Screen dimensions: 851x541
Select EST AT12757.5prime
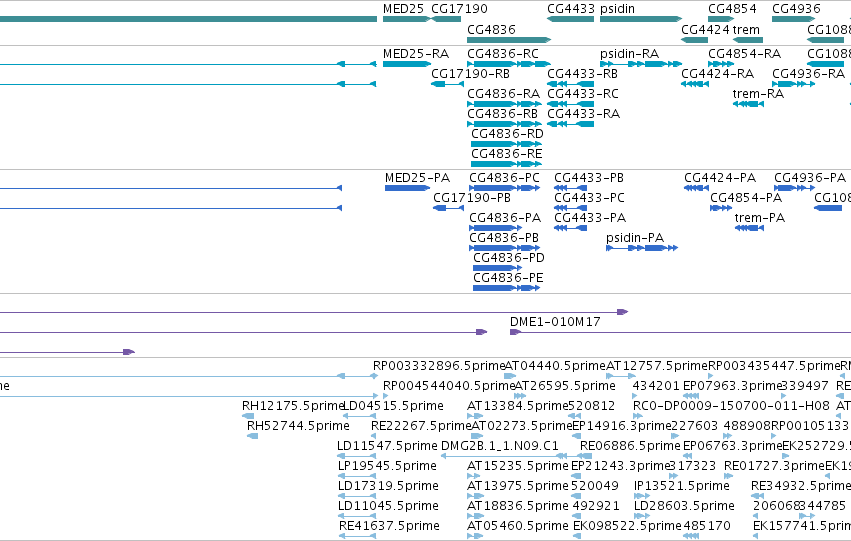(621, 376)
